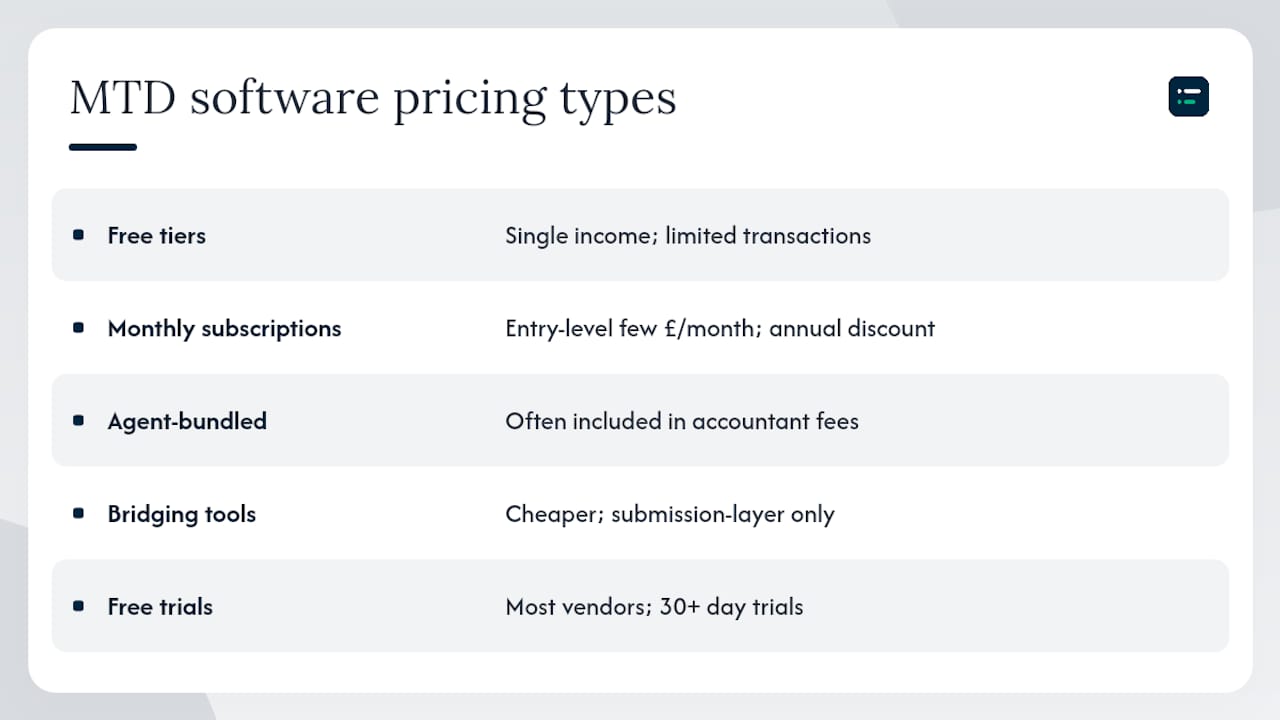Click 'Entry-level few £/month; annual discount' text
This screenshot has height=720, width=1280.
pos(720,329)
